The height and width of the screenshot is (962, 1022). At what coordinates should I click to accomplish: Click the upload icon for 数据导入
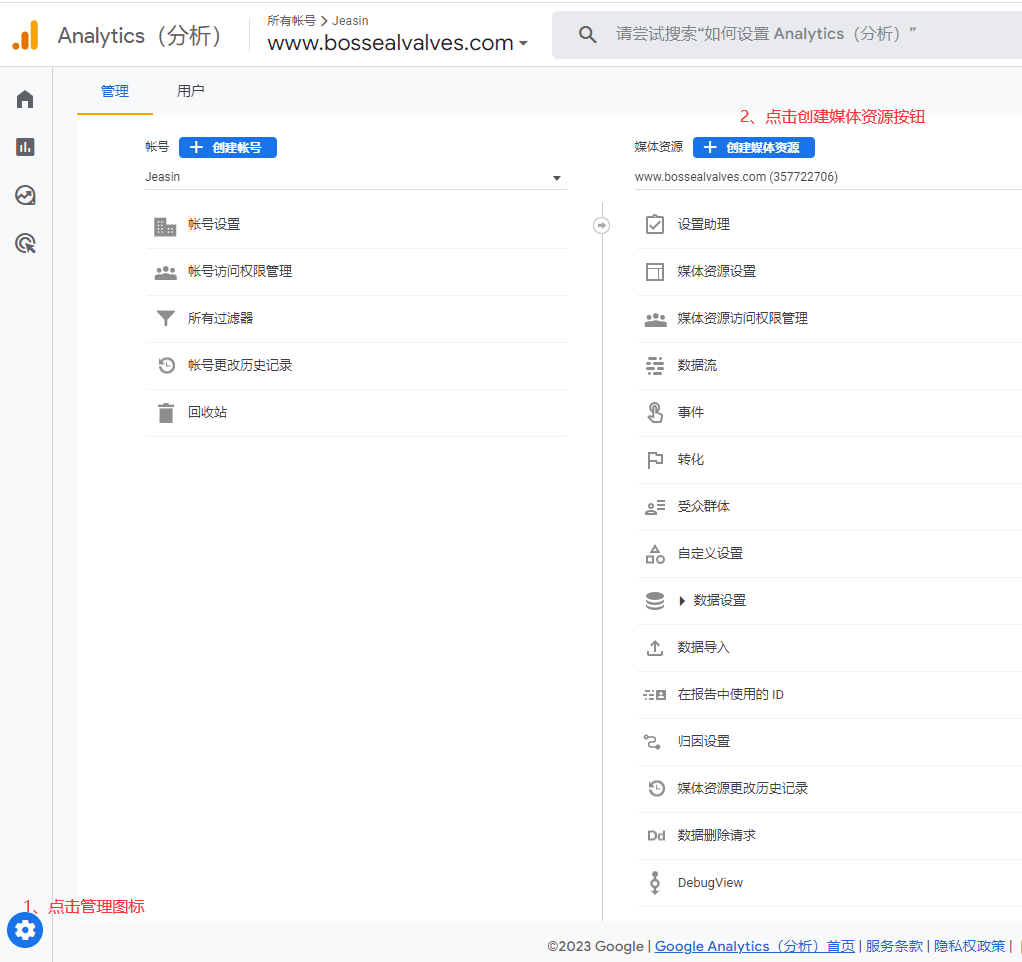654,648
